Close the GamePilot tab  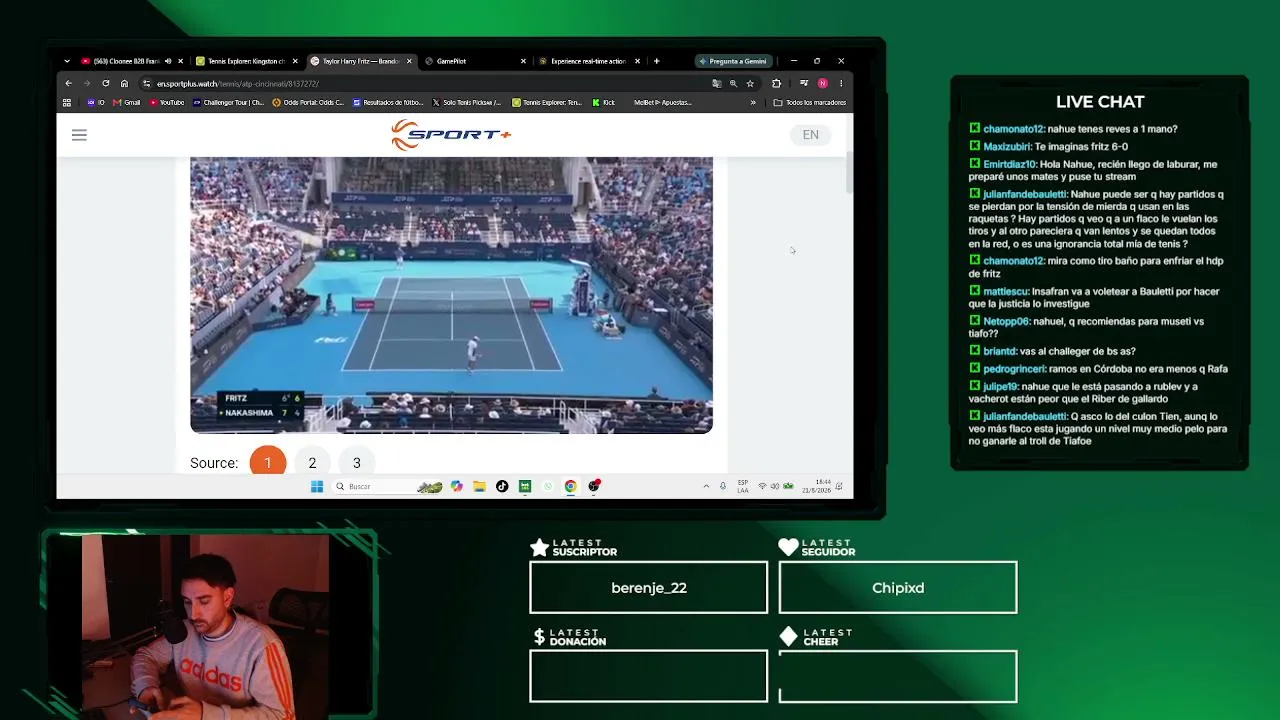tap(523, 61)
